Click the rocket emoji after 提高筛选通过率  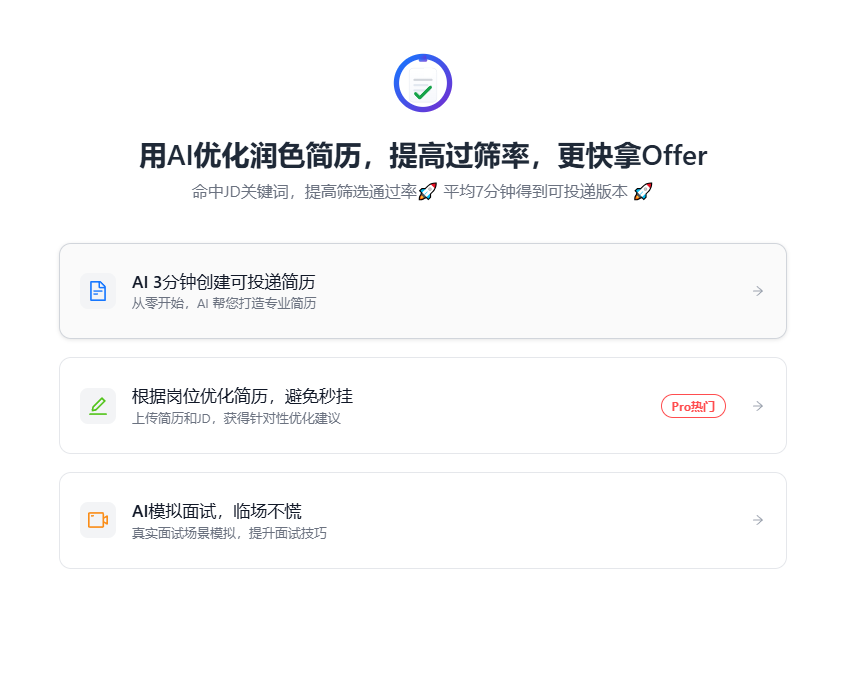point(427,191)
